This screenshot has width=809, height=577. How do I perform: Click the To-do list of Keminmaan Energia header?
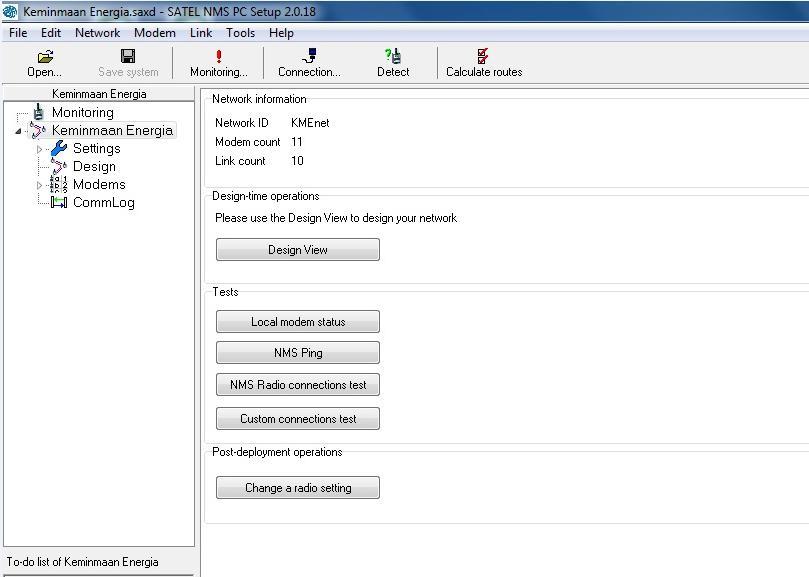(83, 562)
